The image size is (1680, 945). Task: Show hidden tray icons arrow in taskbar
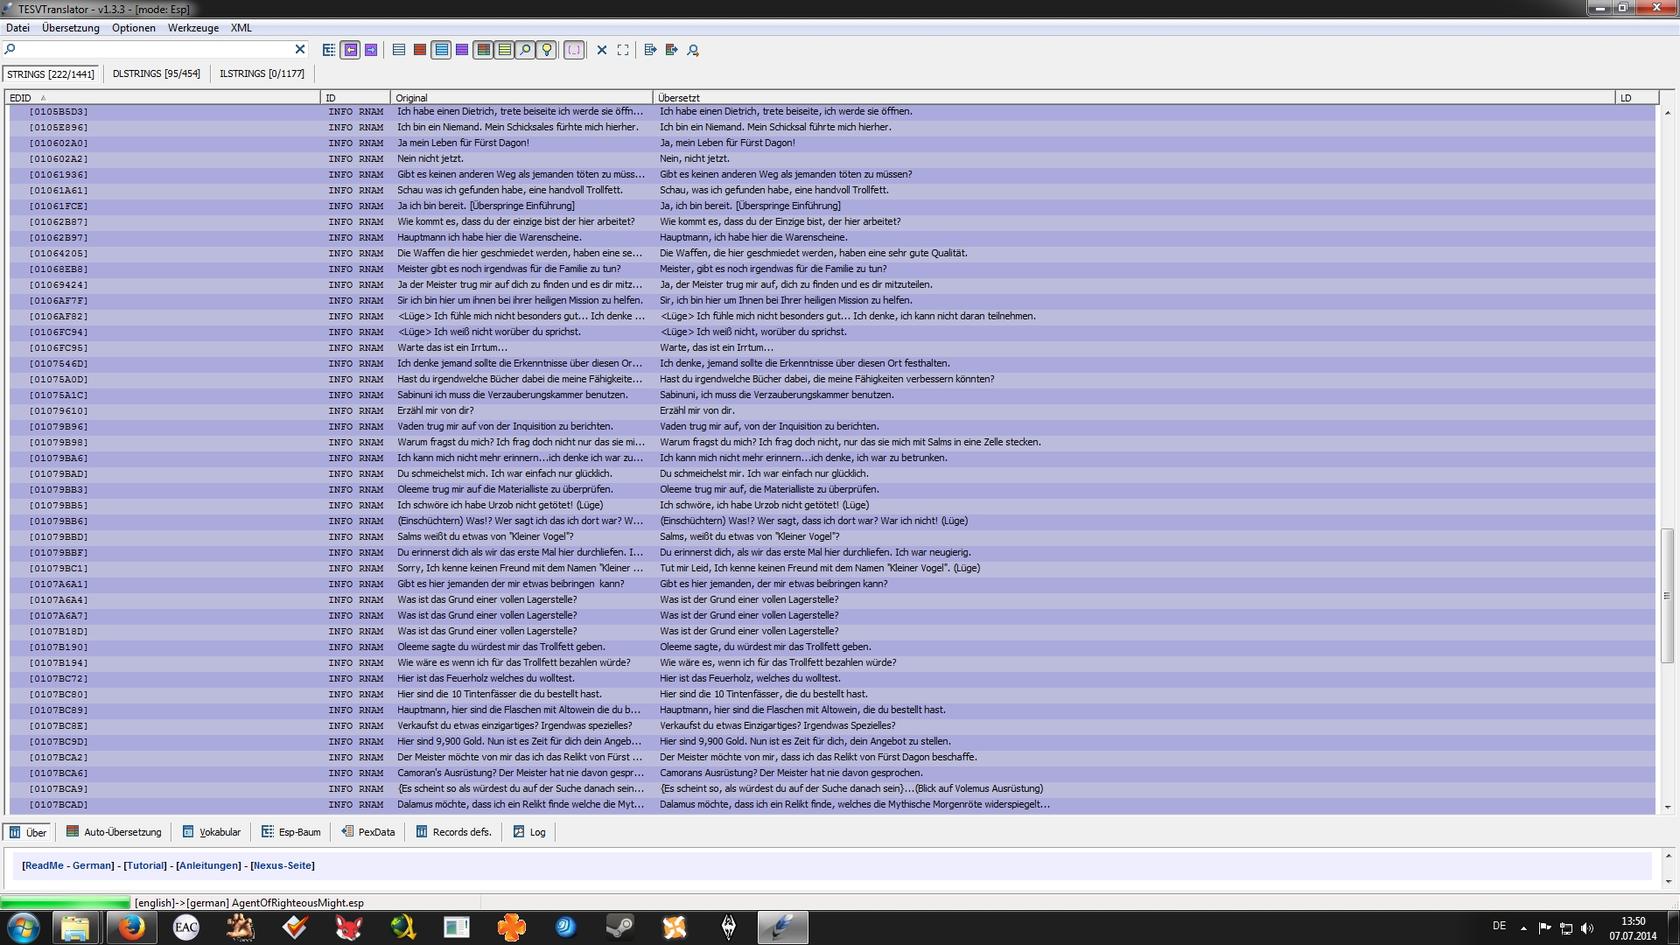pyautogui.click(x=1523, y=928)
